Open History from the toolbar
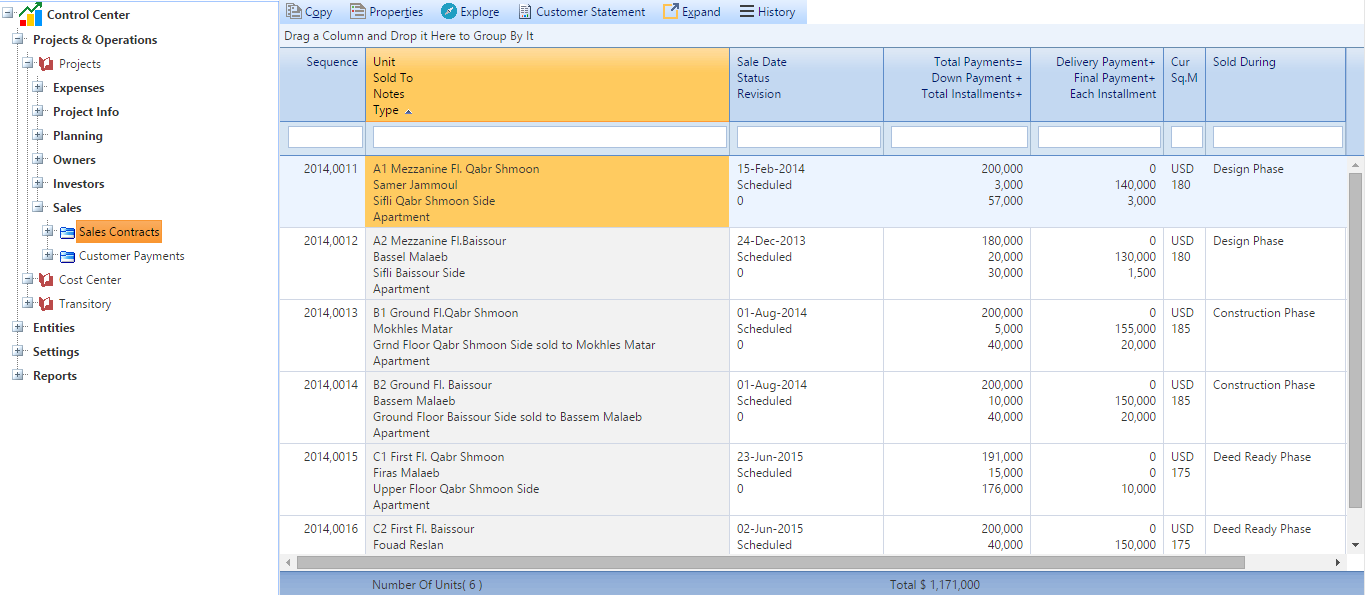1365x595 pixels. point(768,12)
